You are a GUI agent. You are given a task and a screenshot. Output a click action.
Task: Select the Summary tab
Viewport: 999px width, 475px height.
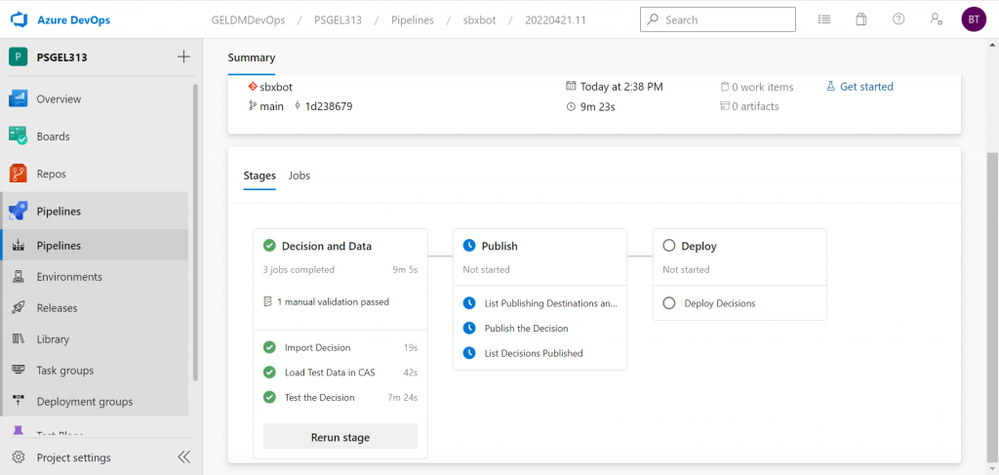[251, 58]
